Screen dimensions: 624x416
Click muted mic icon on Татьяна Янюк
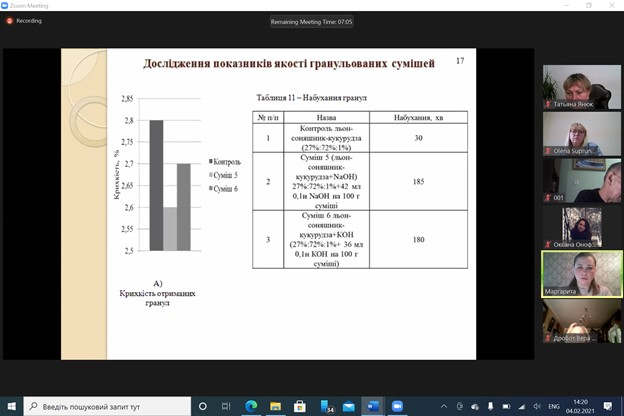tap(548, 104)
